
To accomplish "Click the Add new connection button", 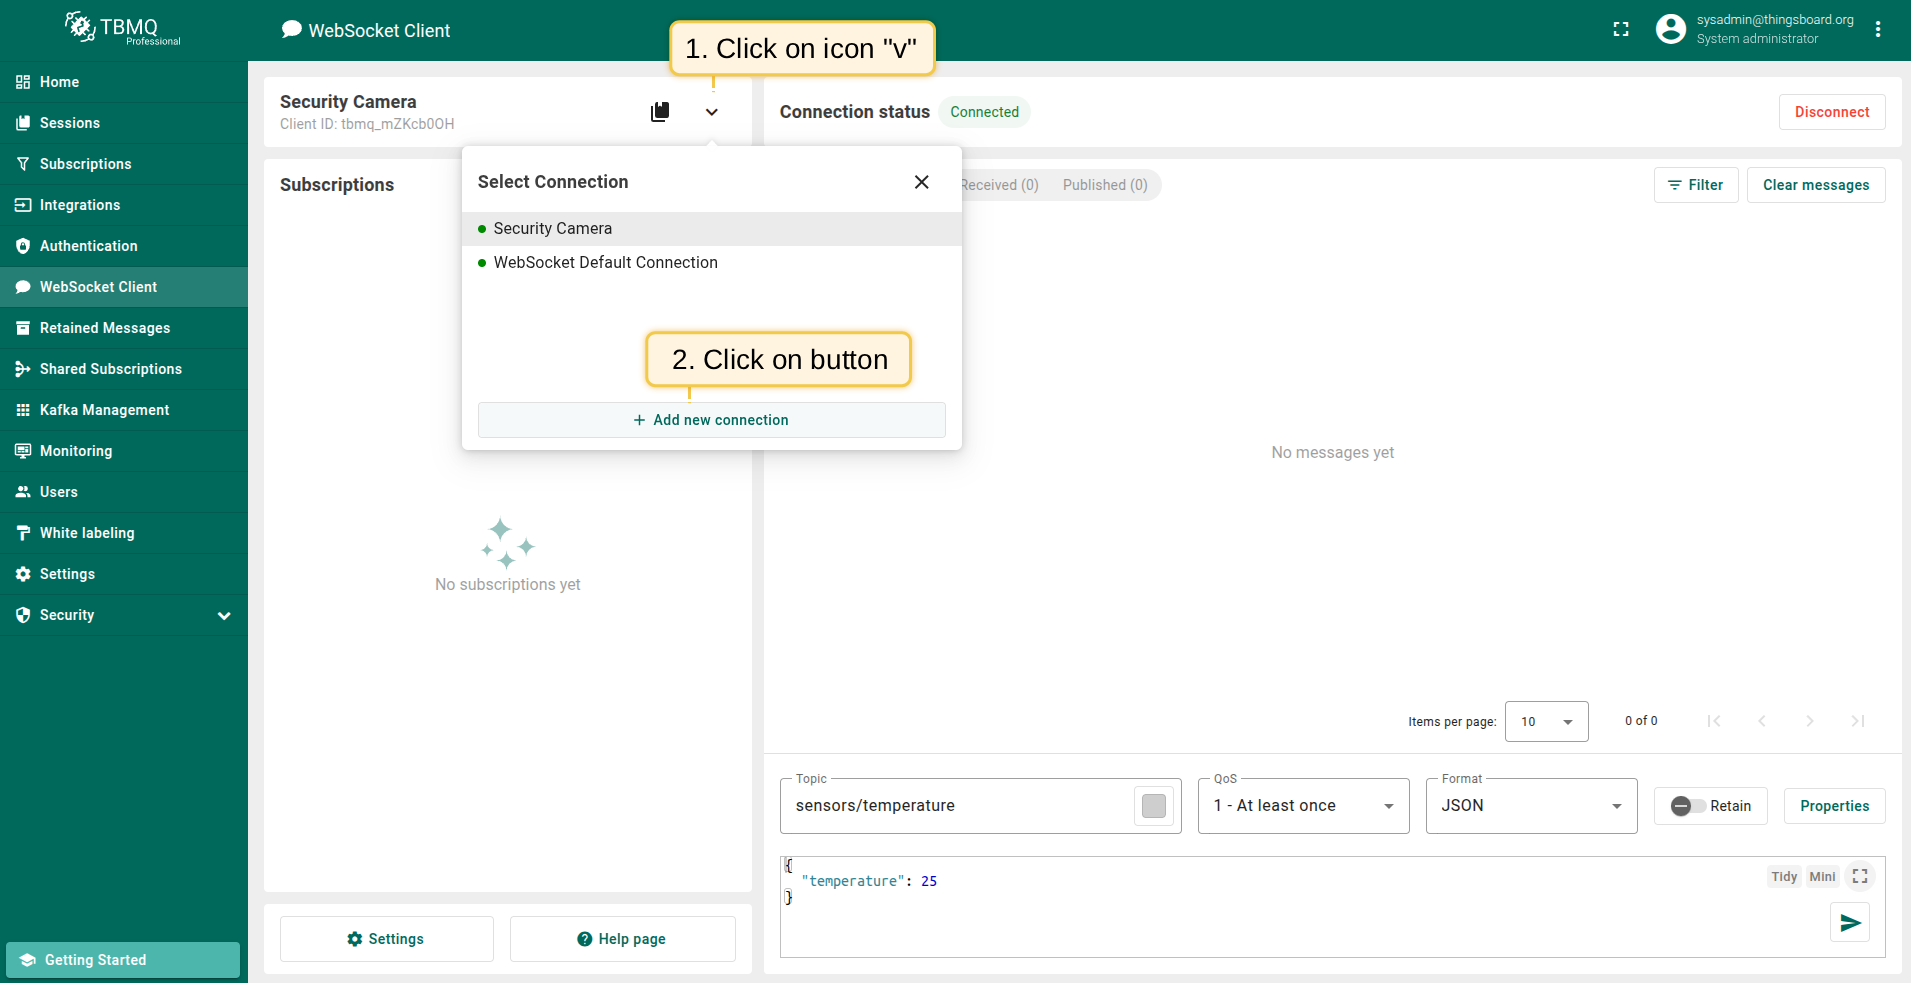I will pos(711,420).
